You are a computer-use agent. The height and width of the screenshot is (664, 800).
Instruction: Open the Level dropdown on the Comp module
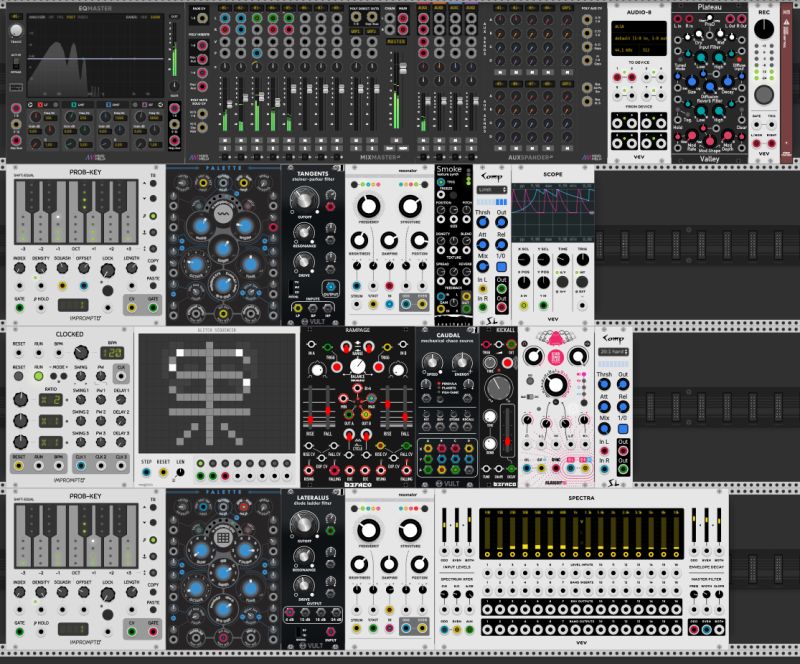pos(493,191)
